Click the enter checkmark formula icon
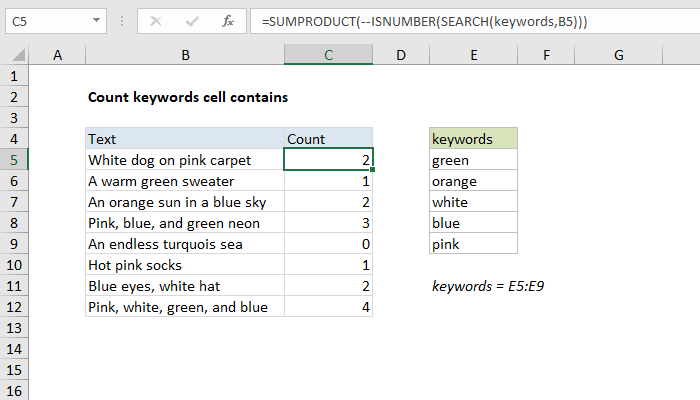This screenshot has width=700, height=400. (x=192, y=21)
